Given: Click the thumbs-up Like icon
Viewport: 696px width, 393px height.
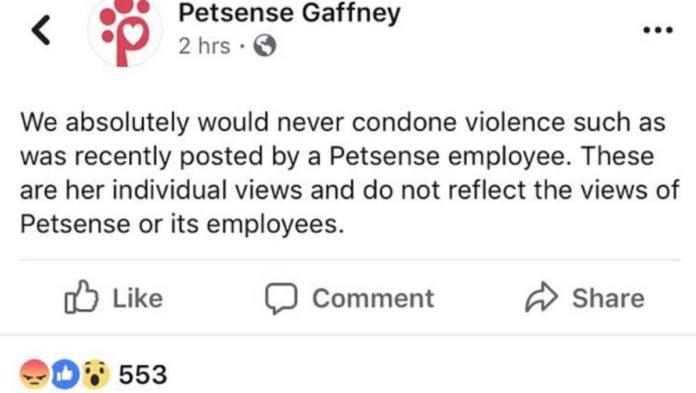Looking at the screenshot, I should (x=81, y=297).
